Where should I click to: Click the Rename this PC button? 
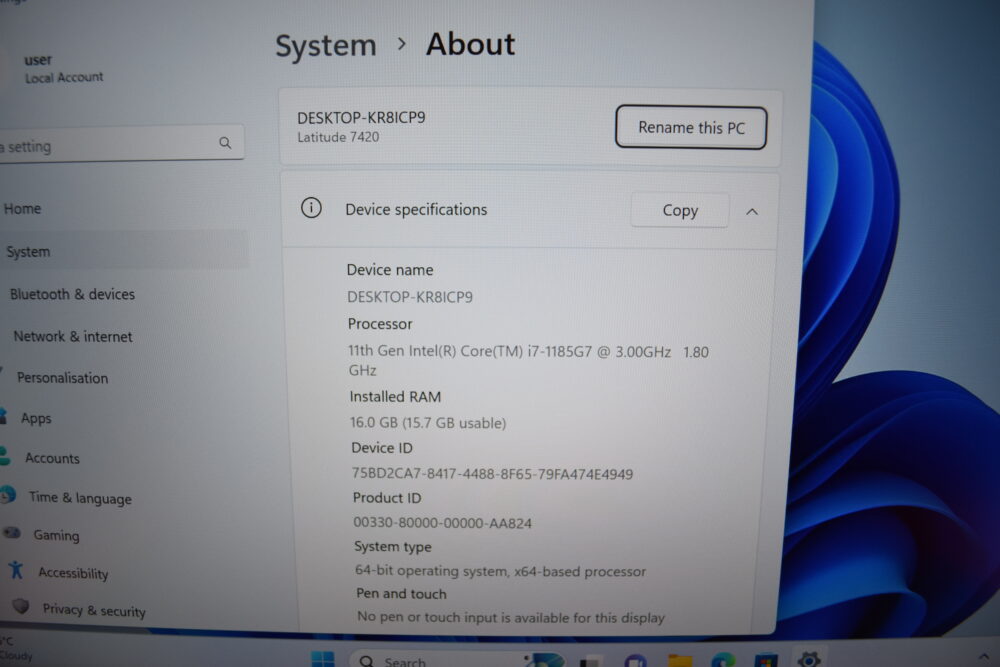(691, 128)
